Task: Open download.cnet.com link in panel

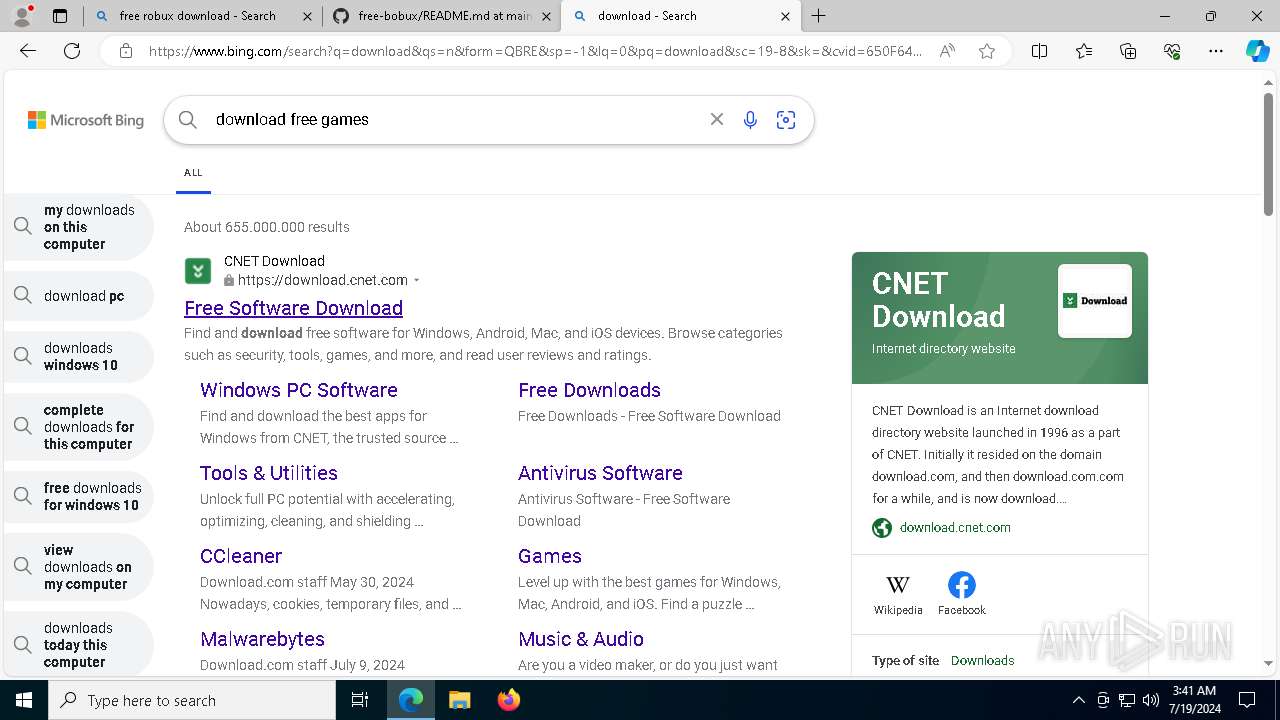Action: pyautogui.click(x=955, y=527)
